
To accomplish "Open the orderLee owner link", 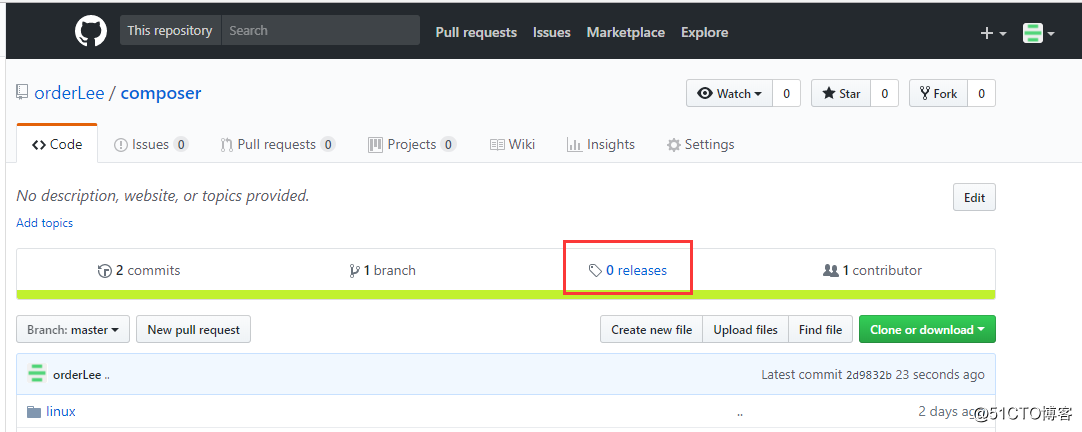I will click(69, 93).
